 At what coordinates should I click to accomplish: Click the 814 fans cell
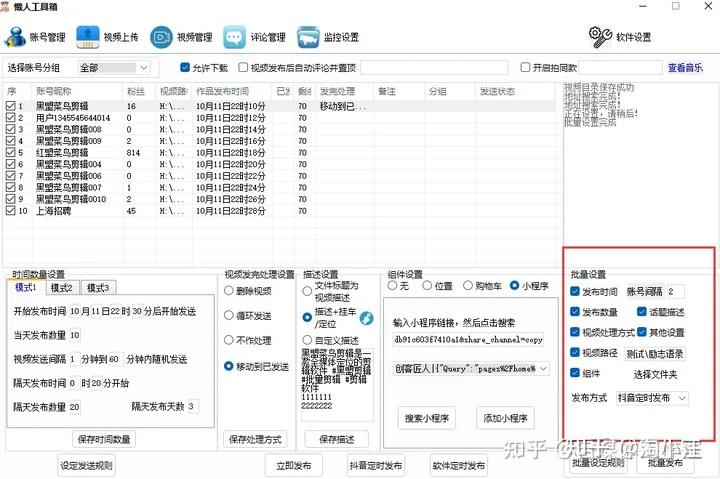coord(140,152)
